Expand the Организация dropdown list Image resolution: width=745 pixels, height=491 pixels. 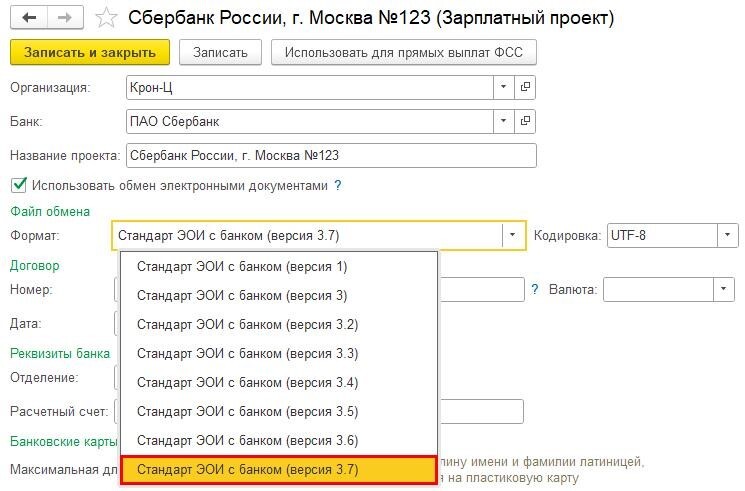(x=503, y=87)
